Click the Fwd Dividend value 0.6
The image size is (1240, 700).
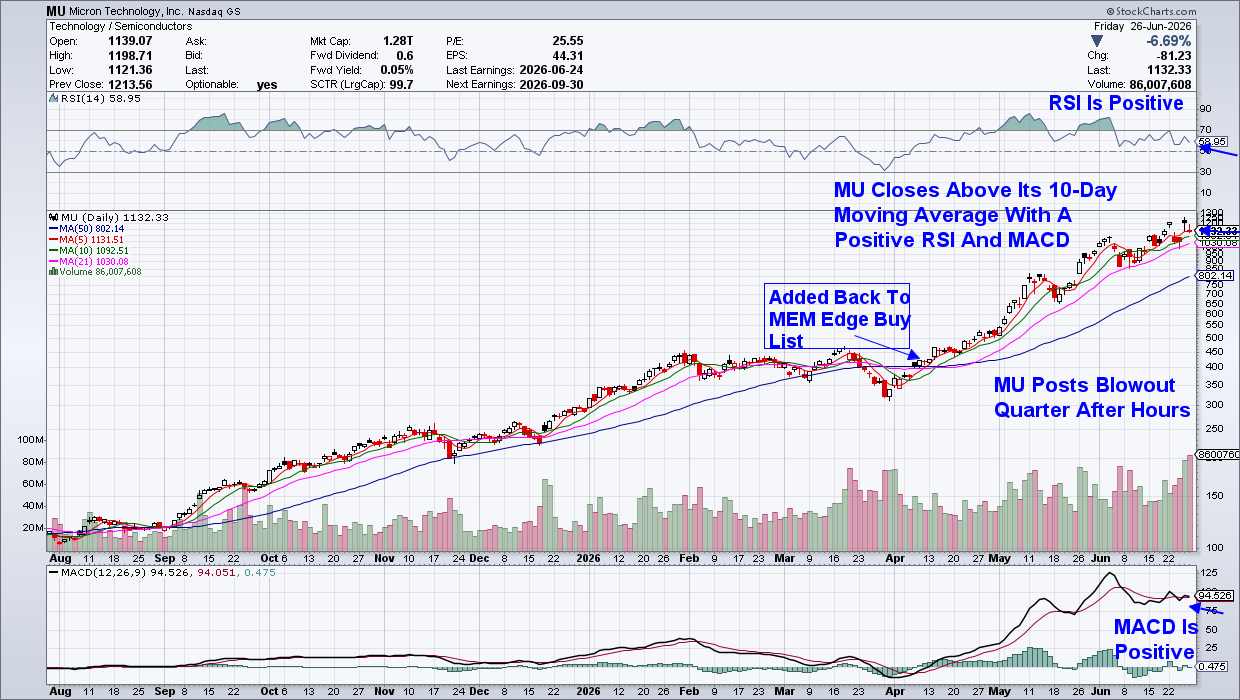(x=404, y=56)
